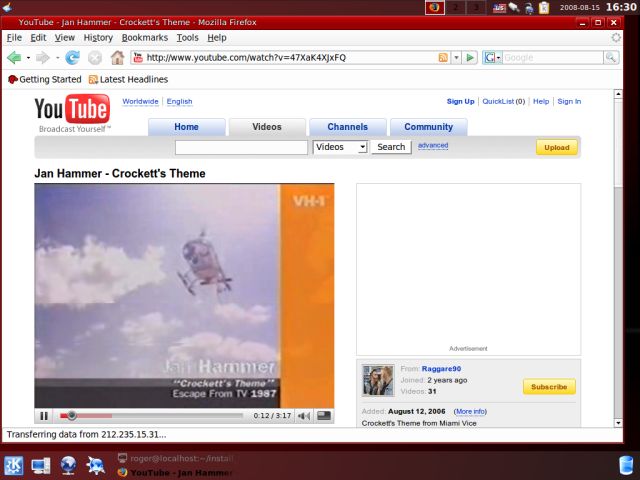
Task: Open the Tools menu
Action: (x=187, y=38)
